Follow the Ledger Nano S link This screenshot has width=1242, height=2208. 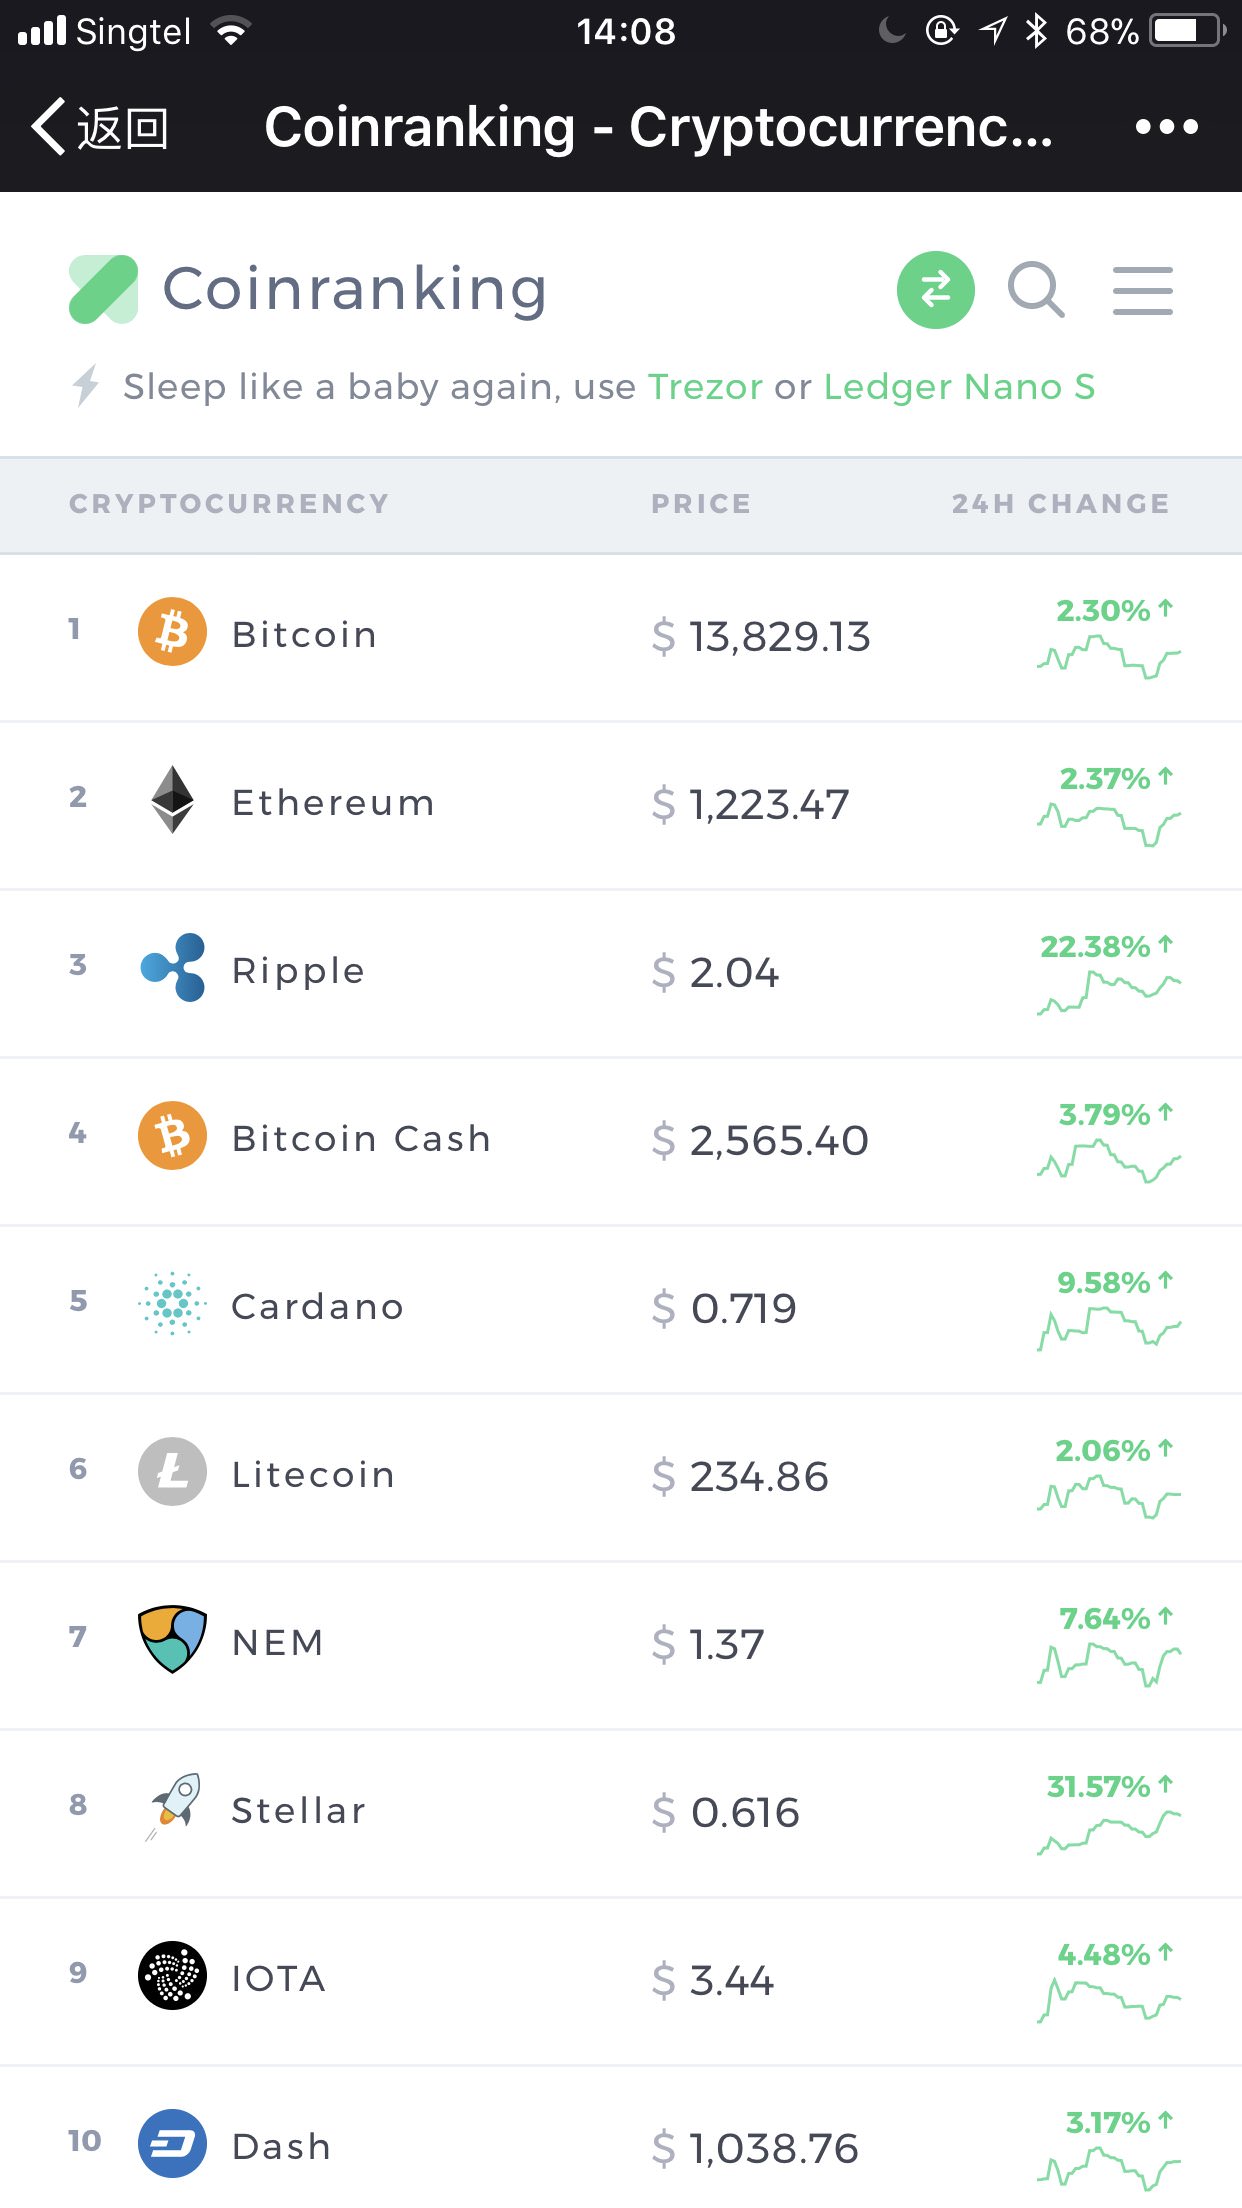(x=959, y=387)
